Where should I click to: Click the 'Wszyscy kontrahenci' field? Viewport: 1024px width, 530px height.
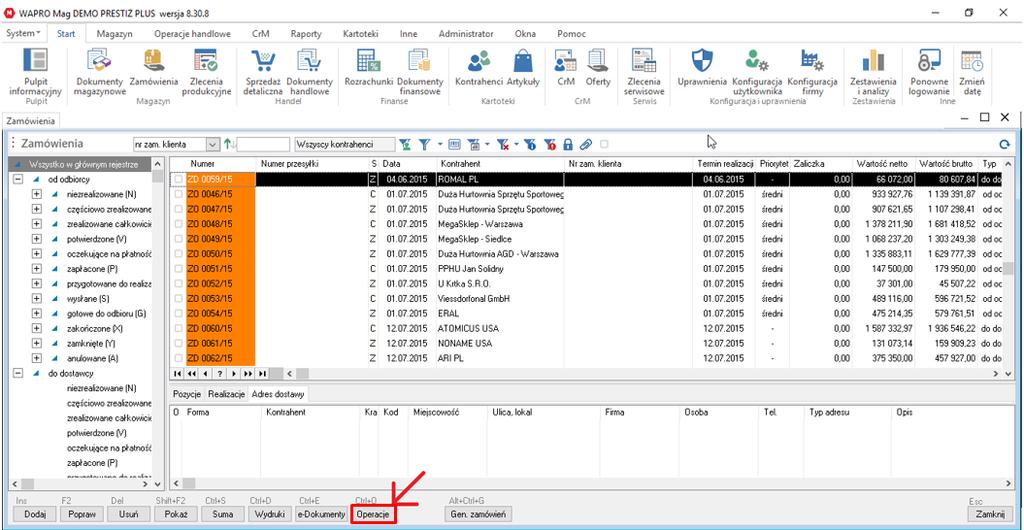[x=344, y=144]
